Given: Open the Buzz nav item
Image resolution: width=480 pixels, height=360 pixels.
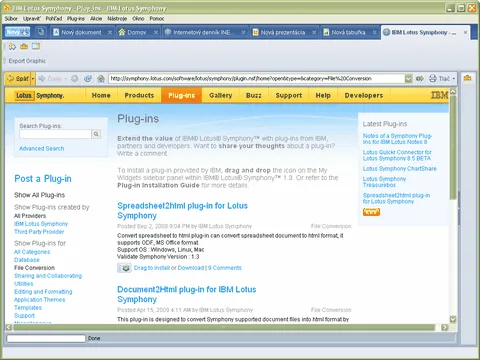Looking at the screenshot, I should tap(254, 95).
